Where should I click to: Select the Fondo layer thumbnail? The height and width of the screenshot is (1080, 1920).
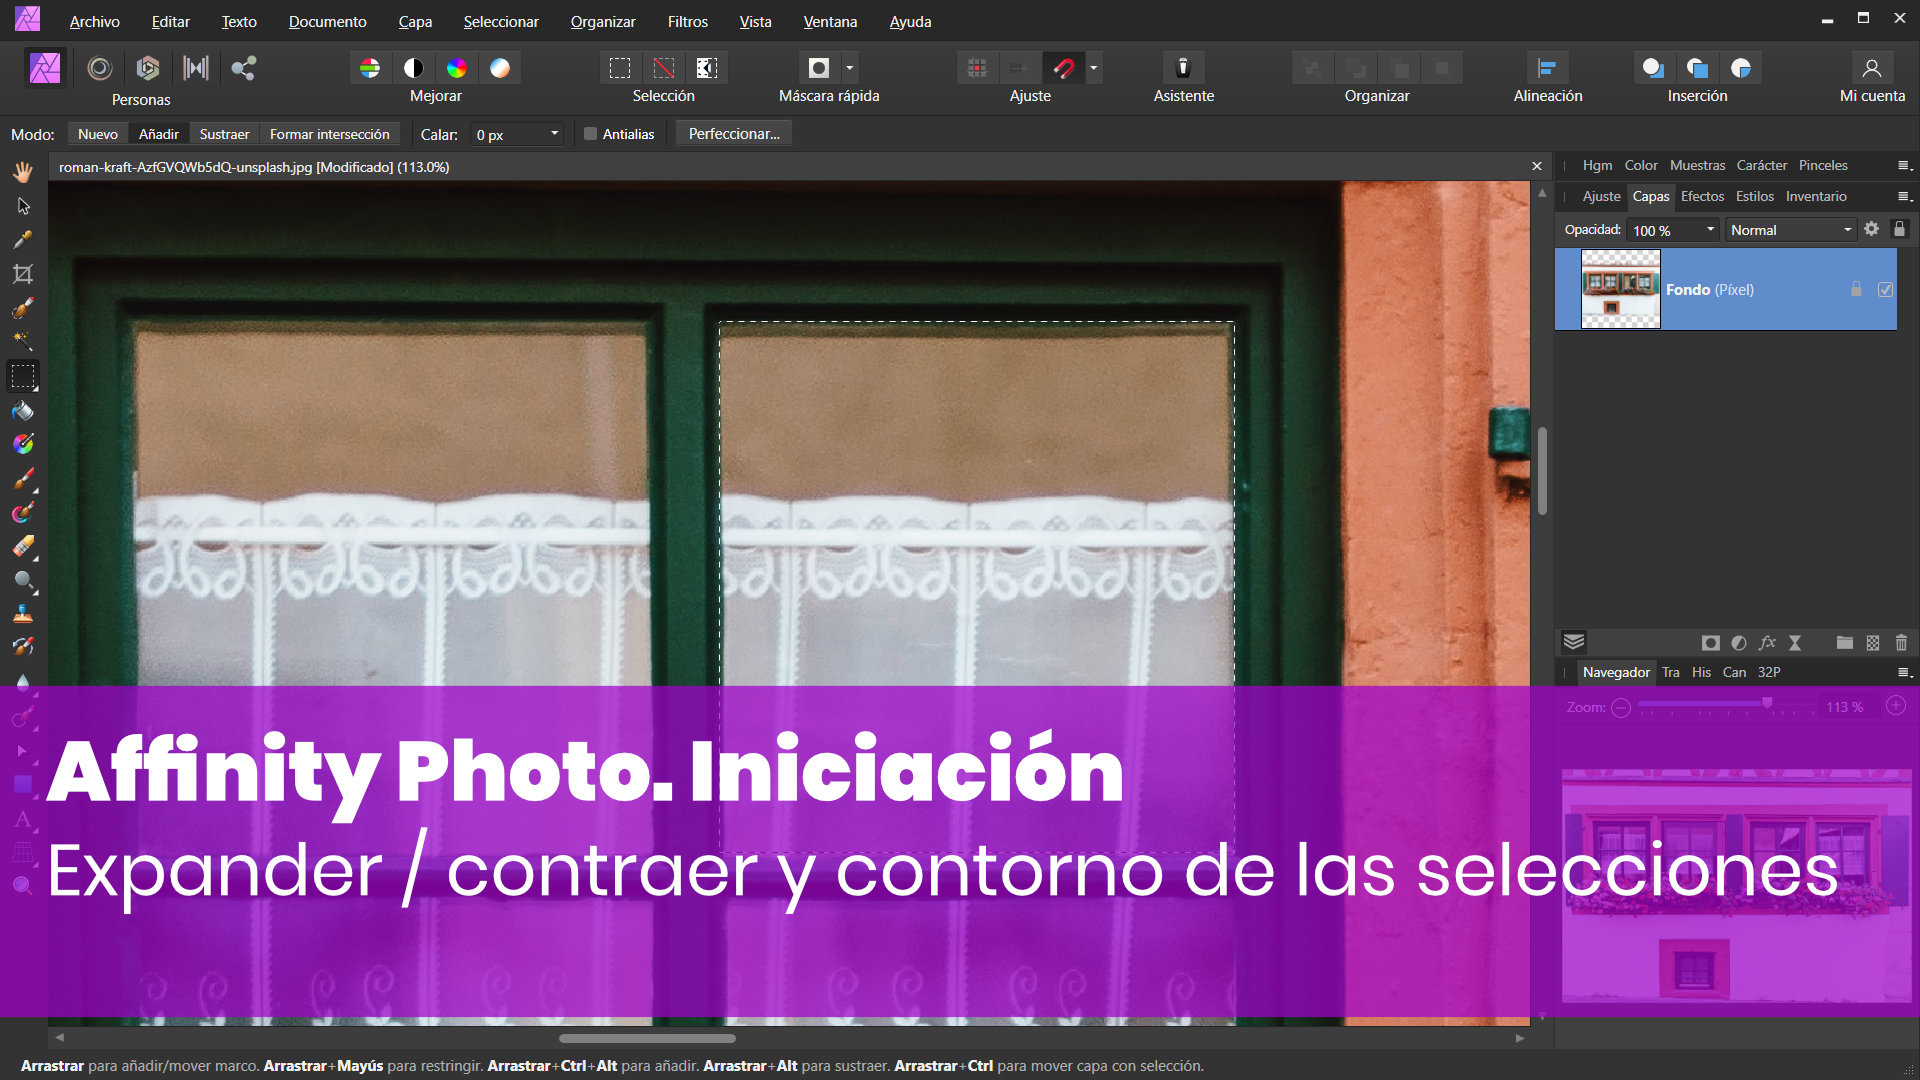pos(1620,289)
